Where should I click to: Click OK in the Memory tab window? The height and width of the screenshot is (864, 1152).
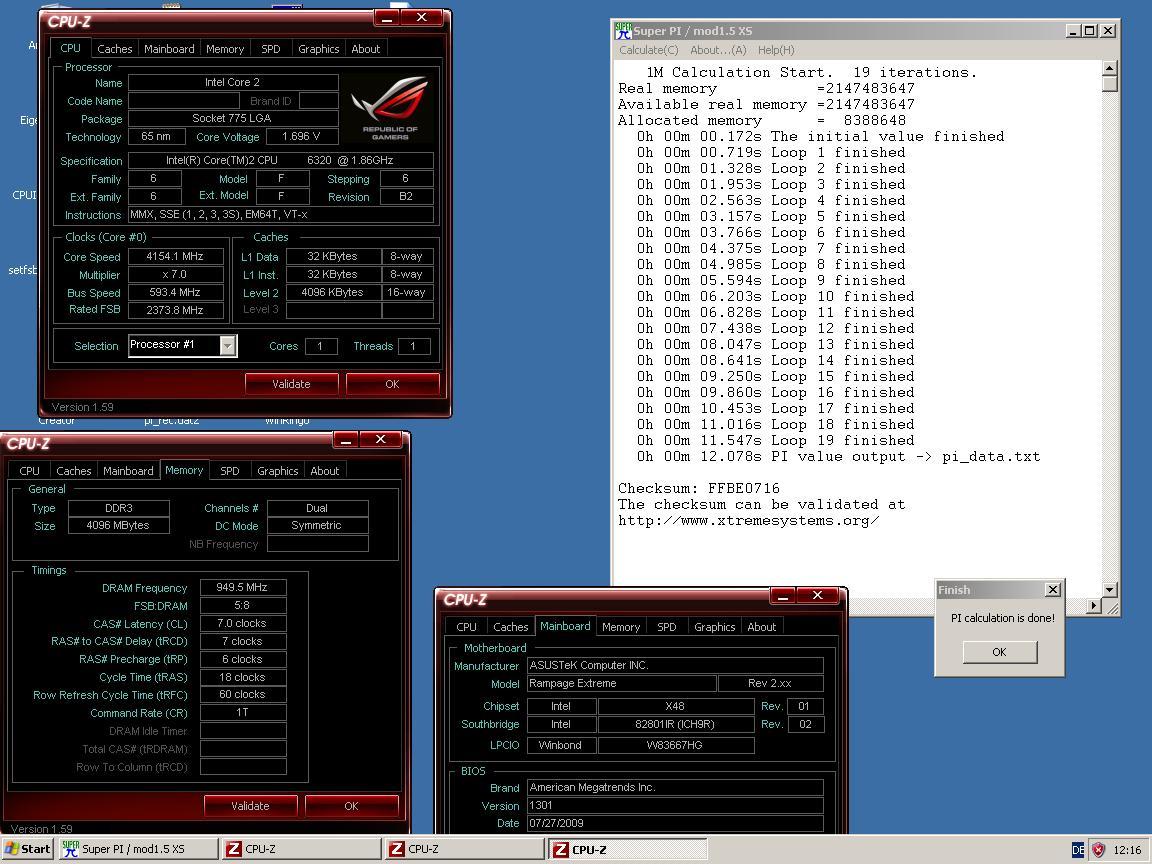pos(351,806)
